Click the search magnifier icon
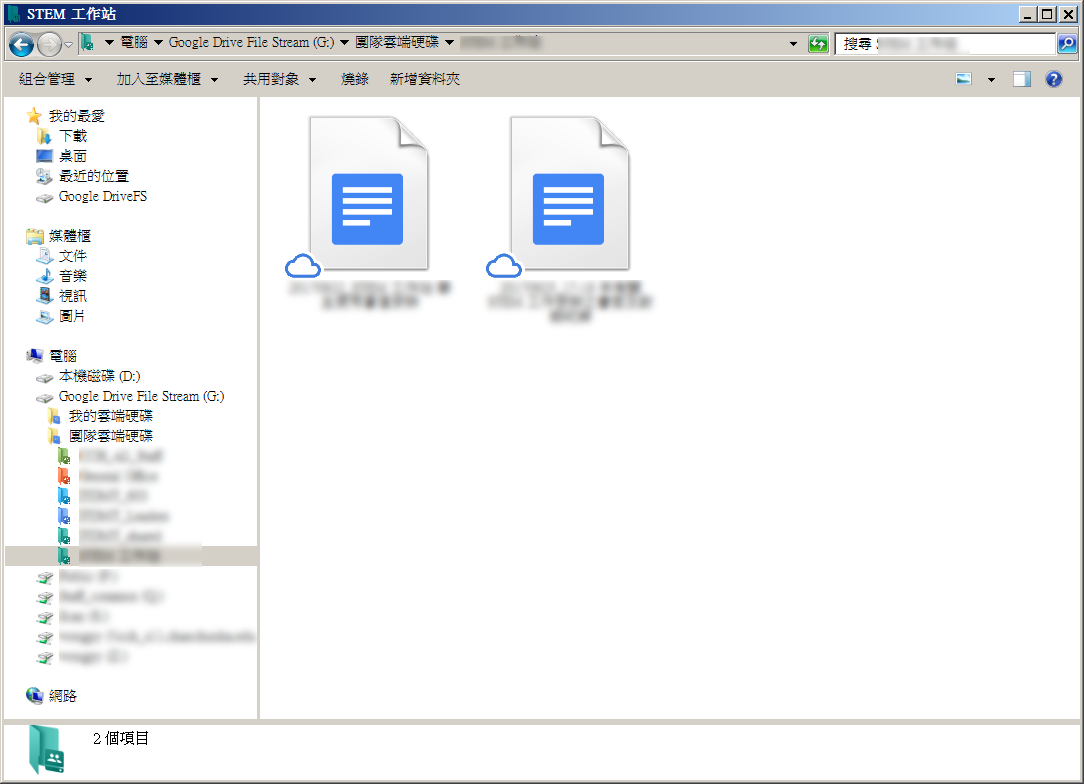Image resolution: width=1084 pixels, height=784 pixels. (1067, 44)
